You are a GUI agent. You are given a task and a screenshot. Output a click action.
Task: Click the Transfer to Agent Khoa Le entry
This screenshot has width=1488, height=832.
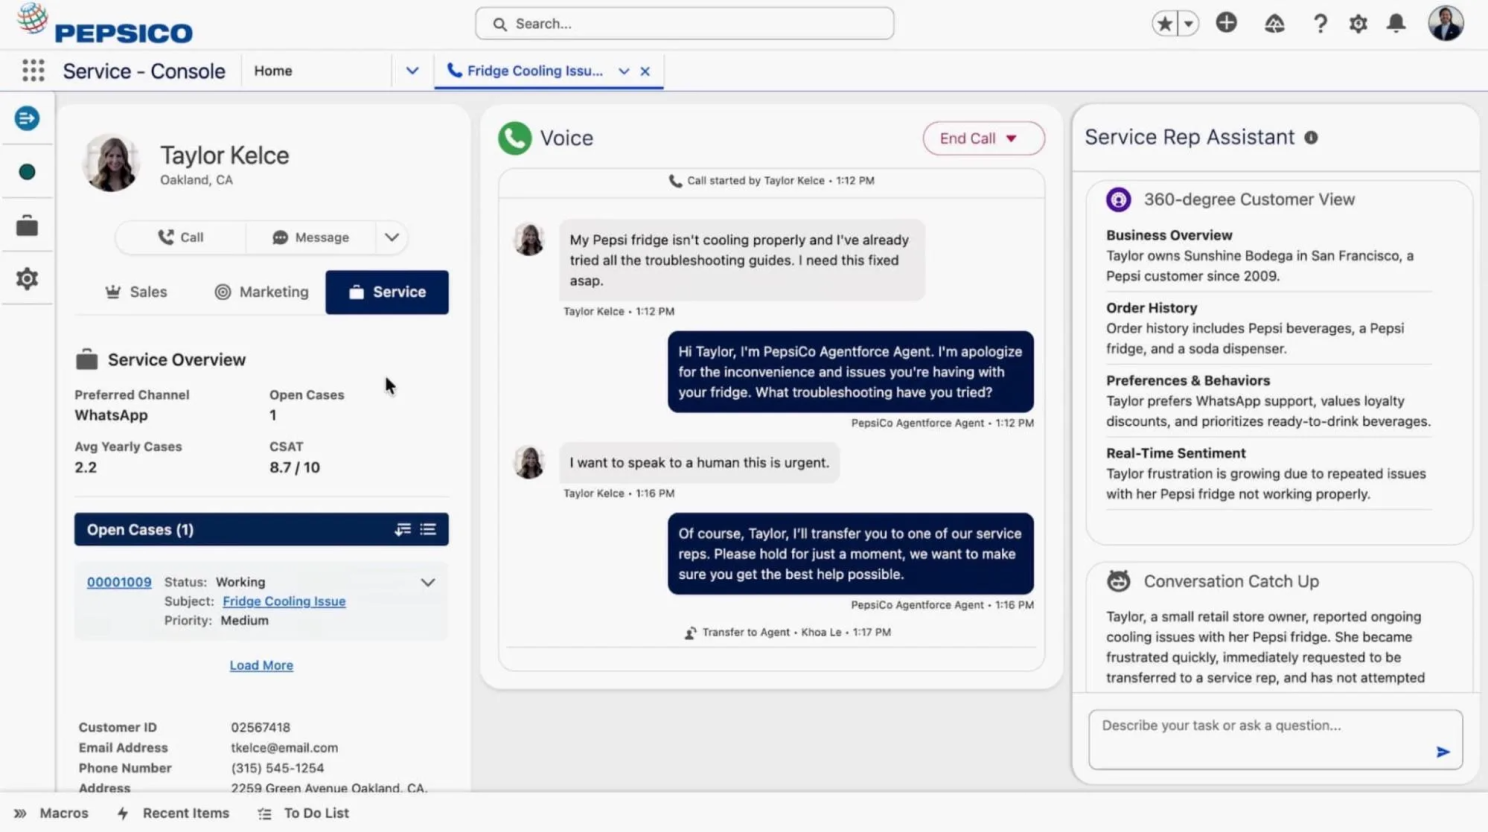[x=787, y=632]
